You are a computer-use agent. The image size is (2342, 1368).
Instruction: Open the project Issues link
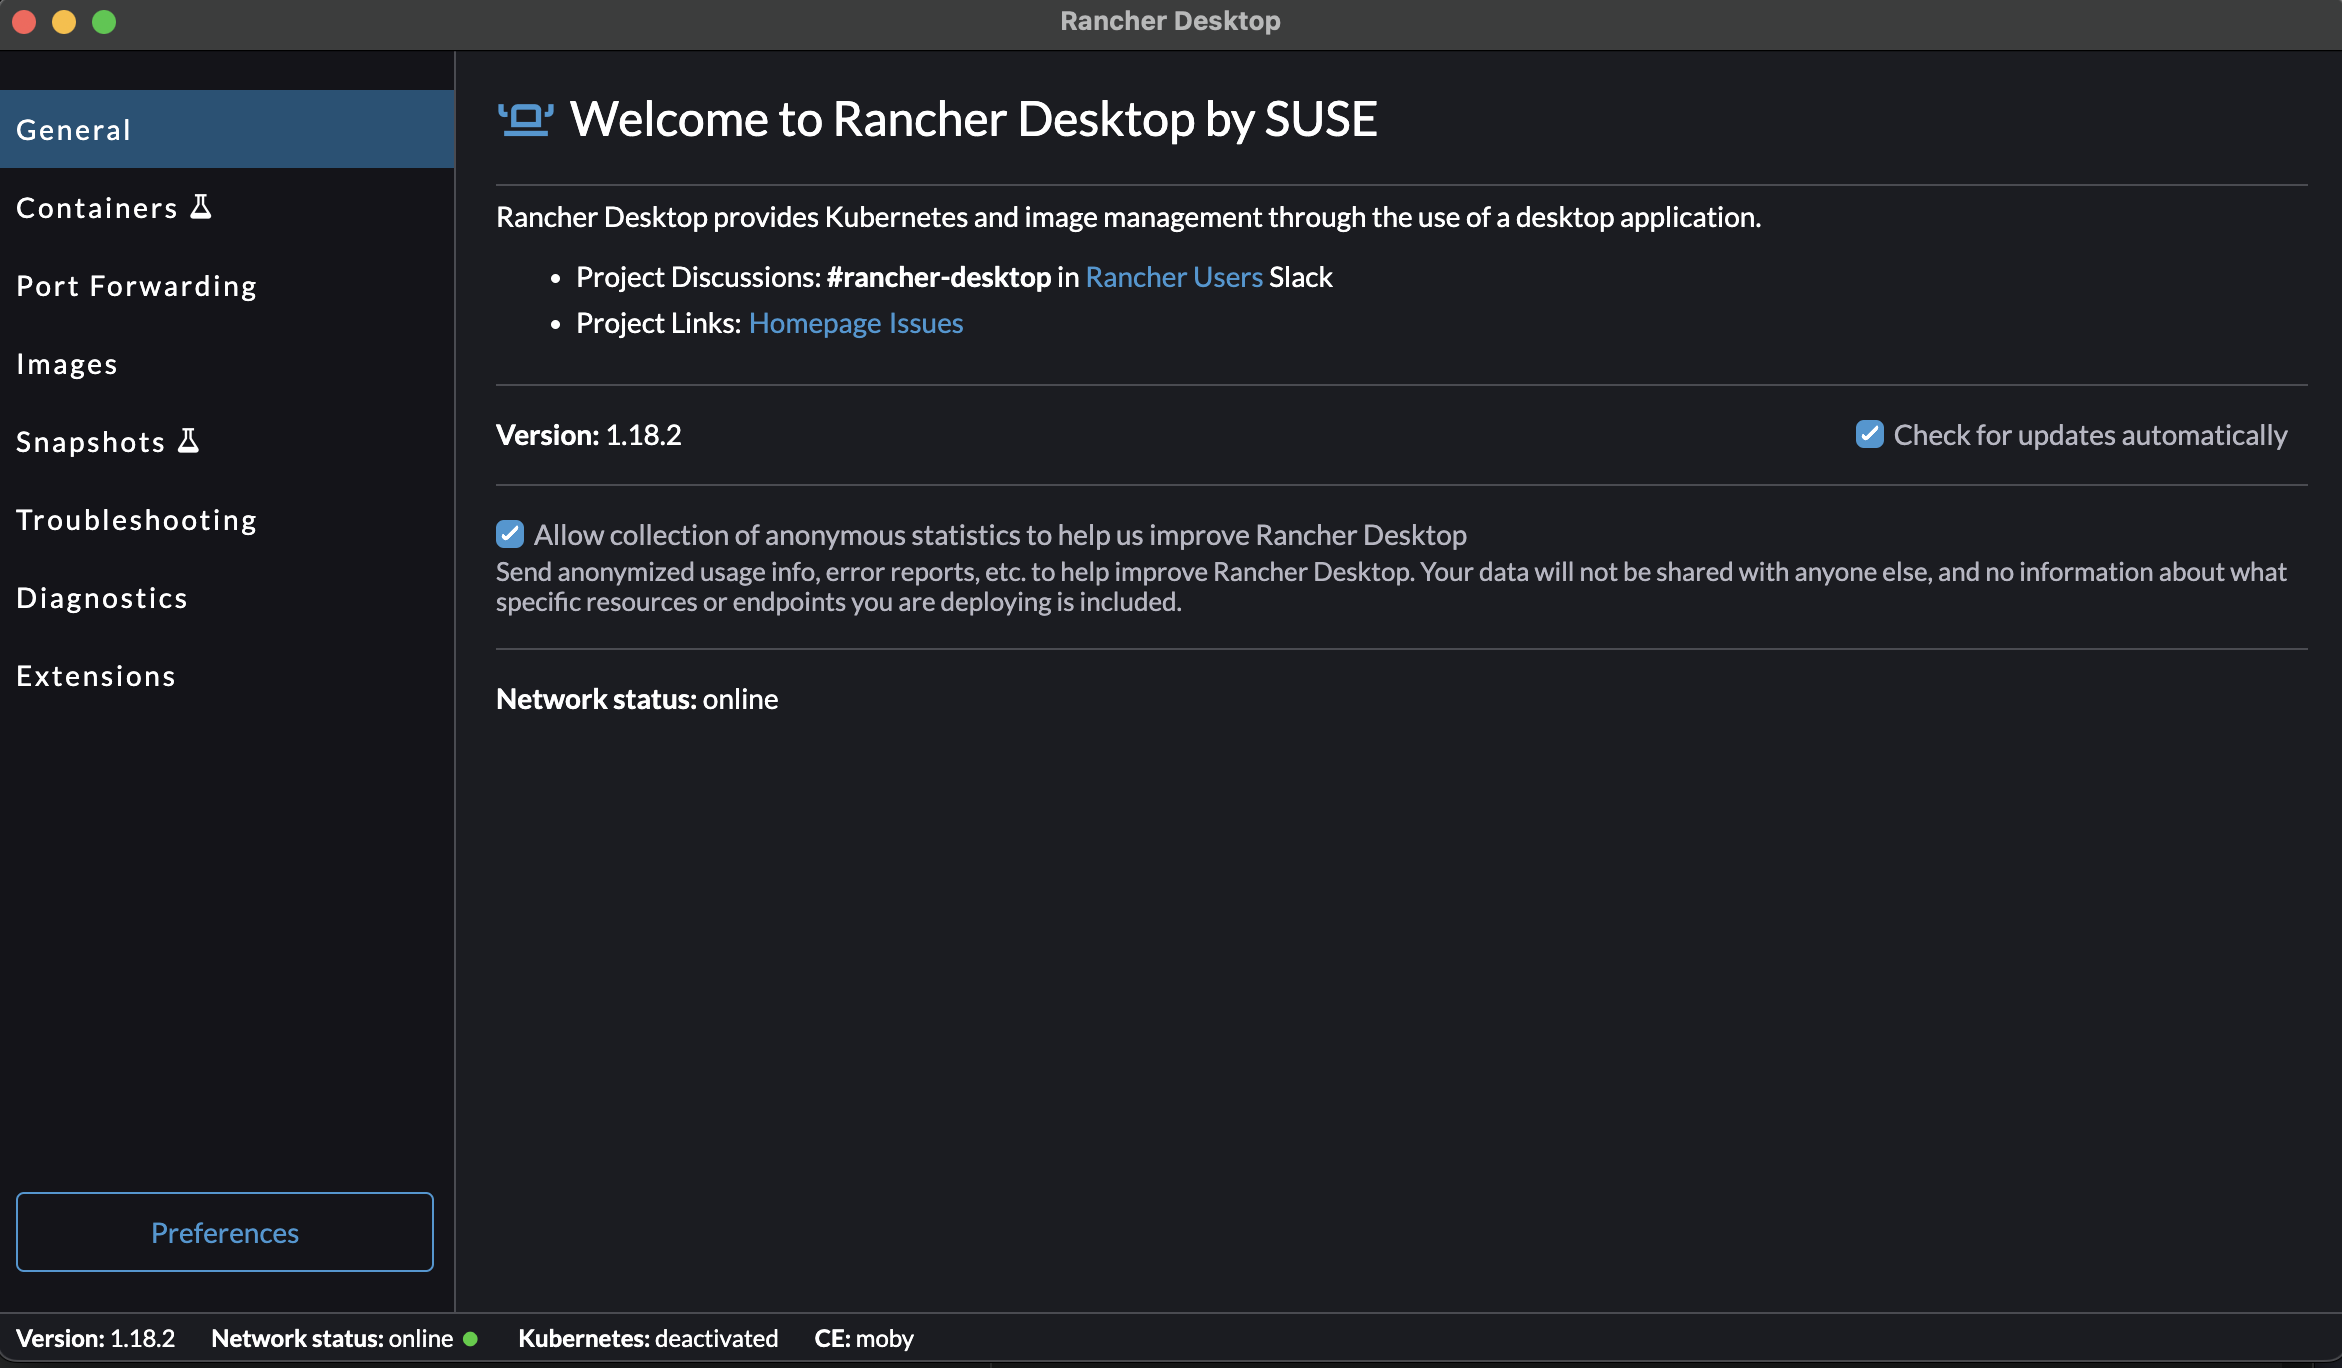(x=926, y=323)
